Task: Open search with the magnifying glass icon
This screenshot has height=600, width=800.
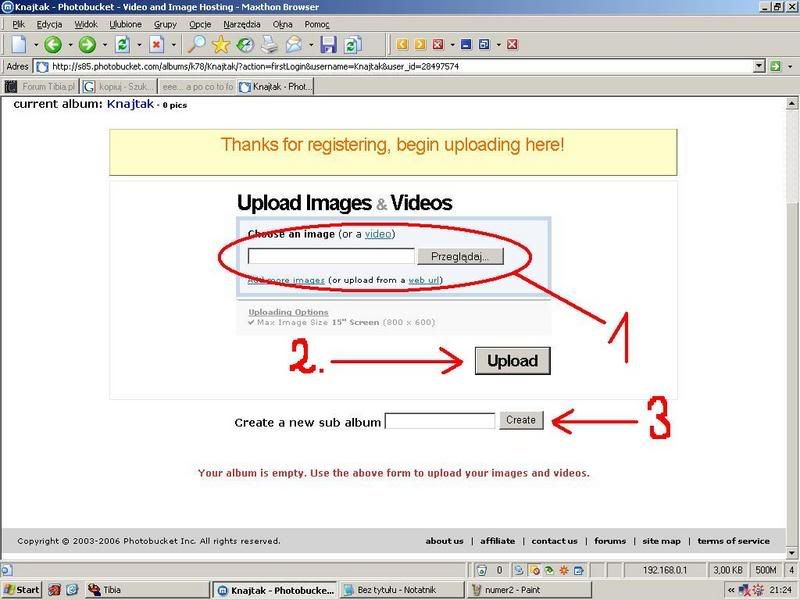Action: pos(196,44)
